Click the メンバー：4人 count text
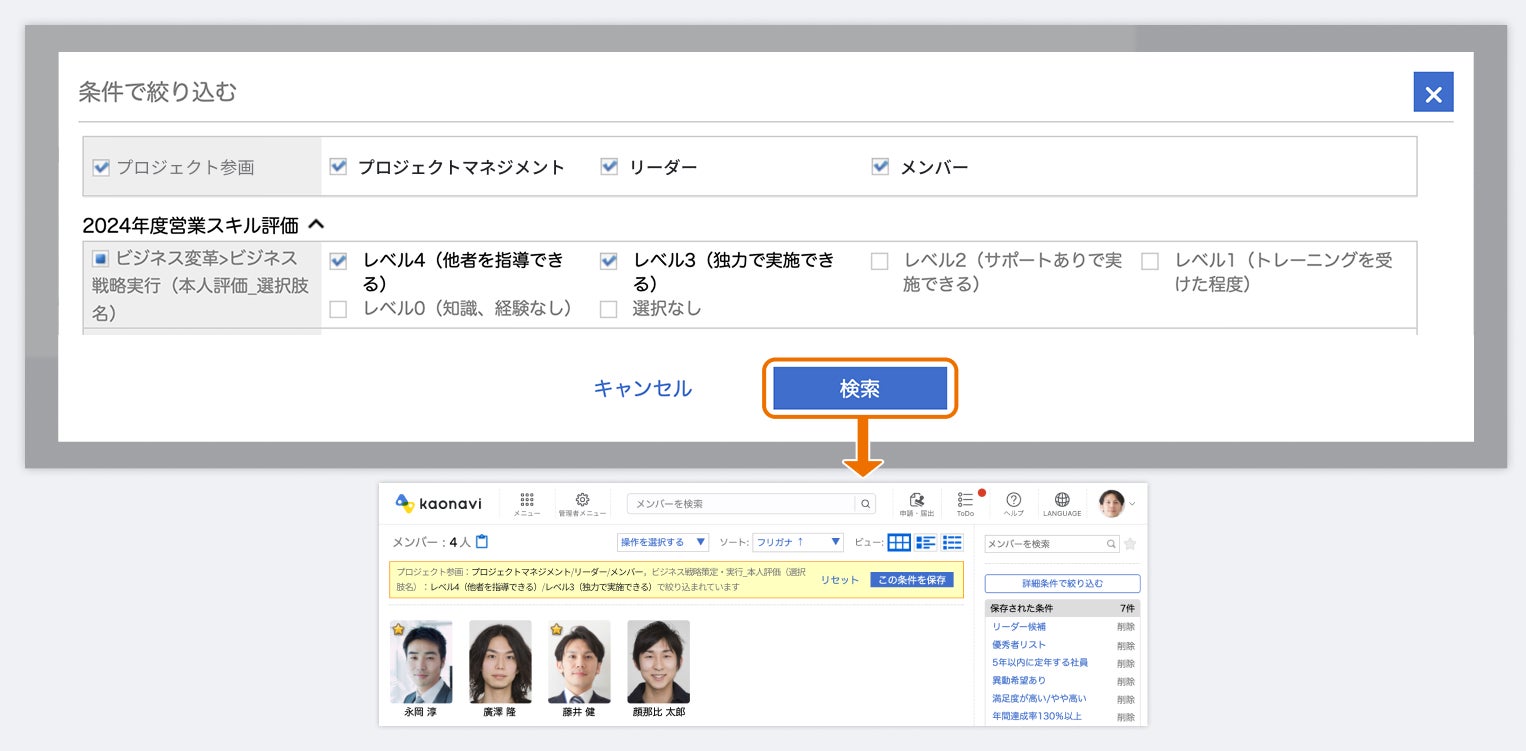This screenshot has width=1526, height=751. click(431, 542)
